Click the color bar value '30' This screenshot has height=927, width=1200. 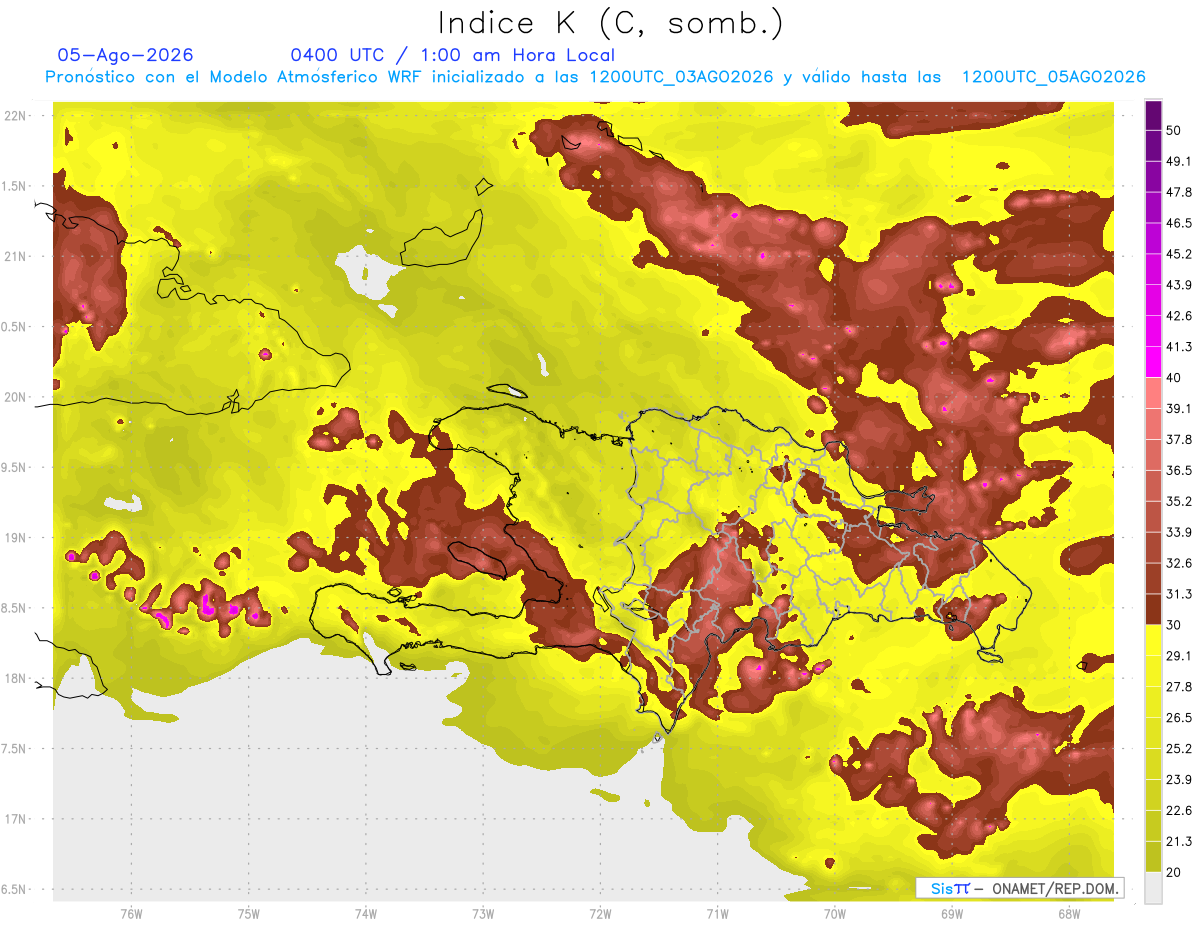point(1174,625)
